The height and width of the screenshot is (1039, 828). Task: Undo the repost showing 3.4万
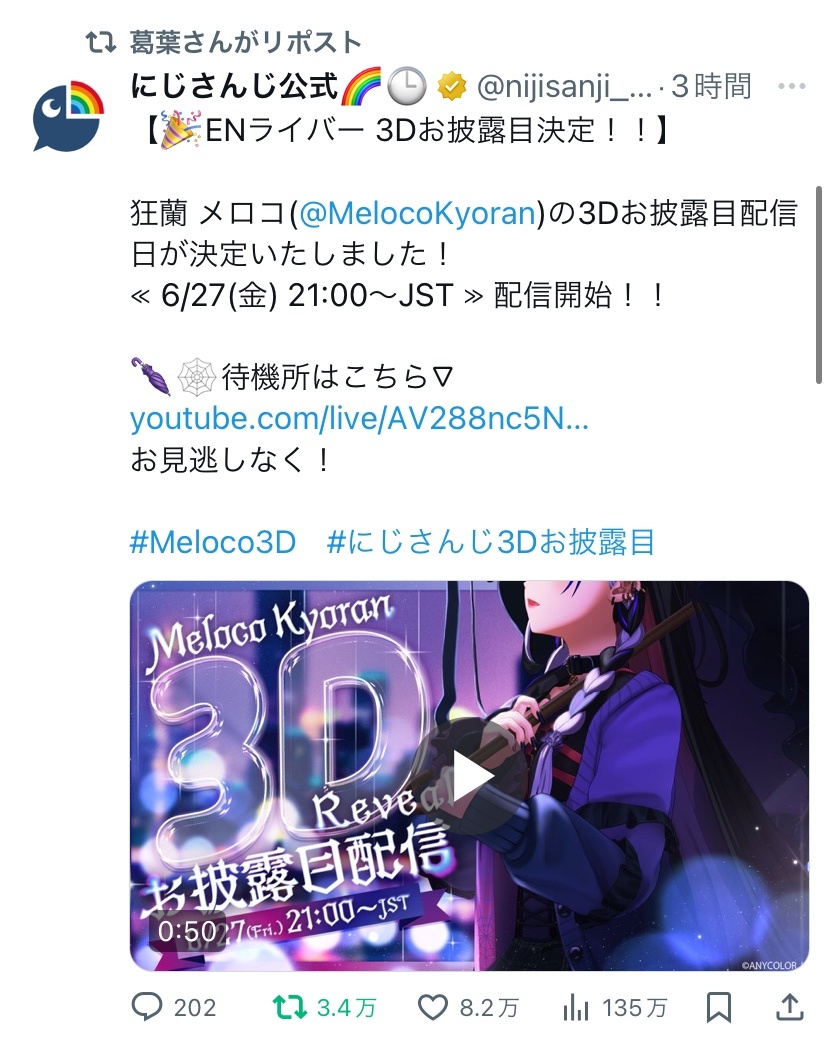click(x=290, y=1007)
